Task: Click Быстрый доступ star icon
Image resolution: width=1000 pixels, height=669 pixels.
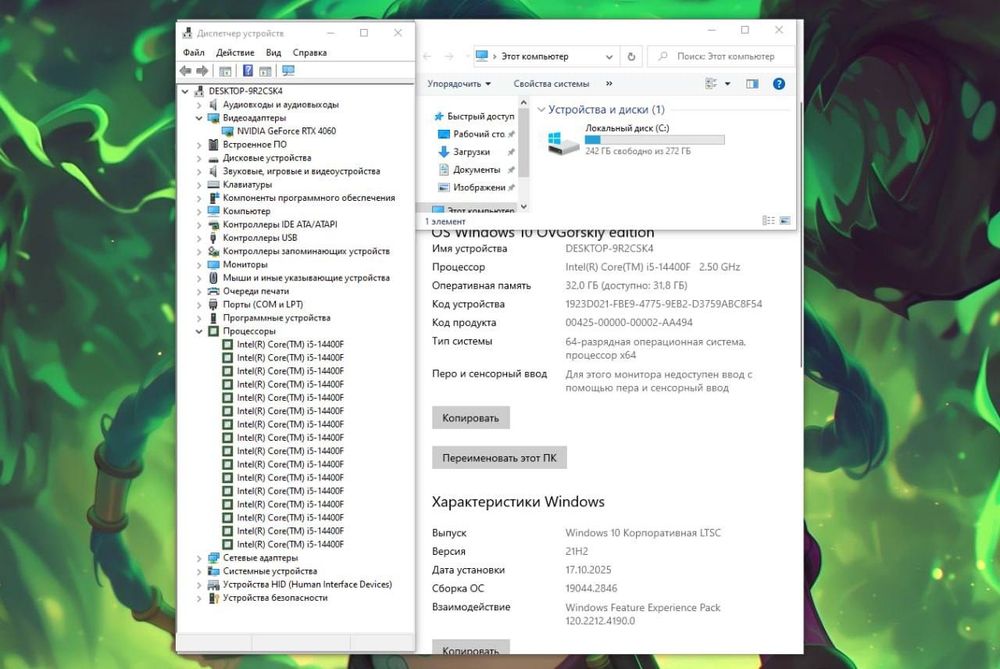Action: 439,116
